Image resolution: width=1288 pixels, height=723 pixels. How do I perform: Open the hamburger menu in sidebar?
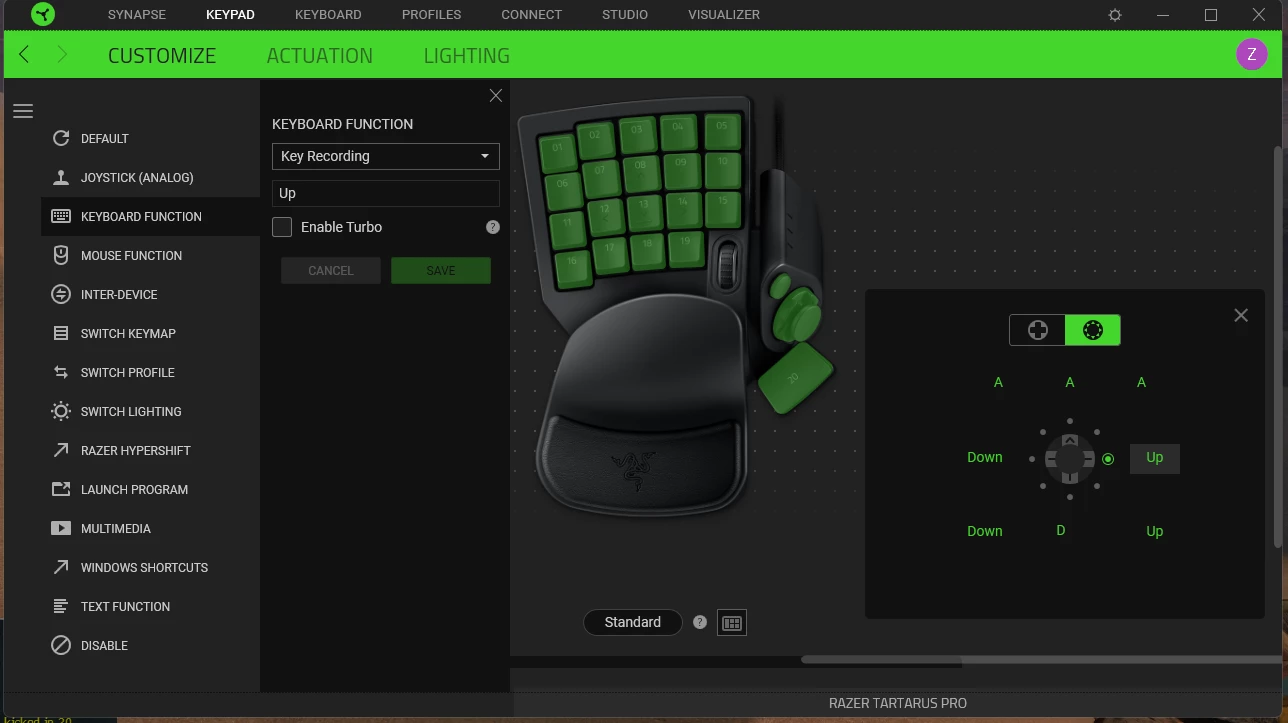(23, 111)
